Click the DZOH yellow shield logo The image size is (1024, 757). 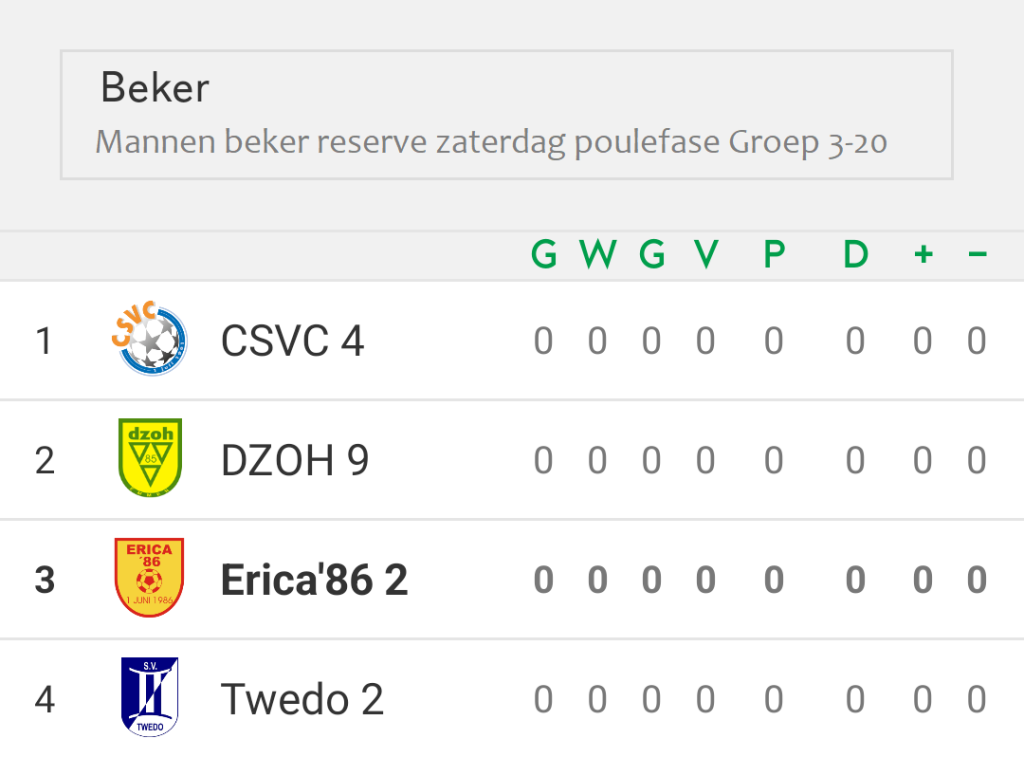pos(150,457)
